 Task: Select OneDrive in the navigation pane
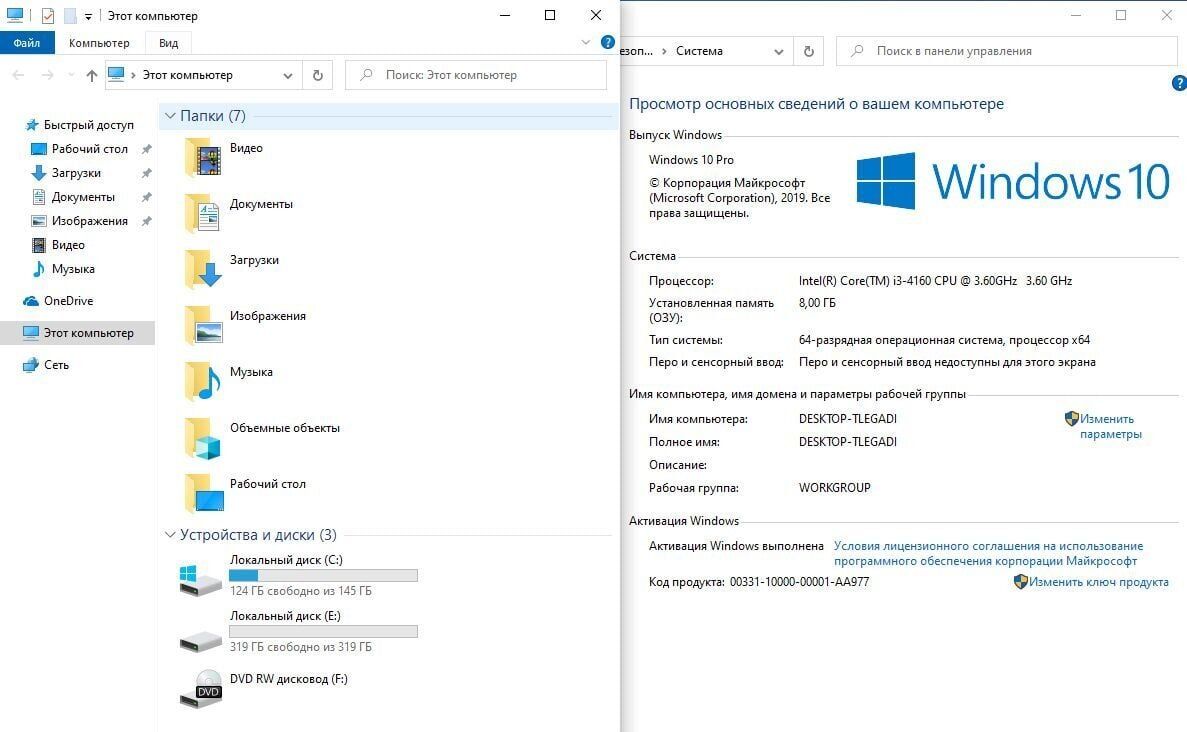[x=68, y=301]
